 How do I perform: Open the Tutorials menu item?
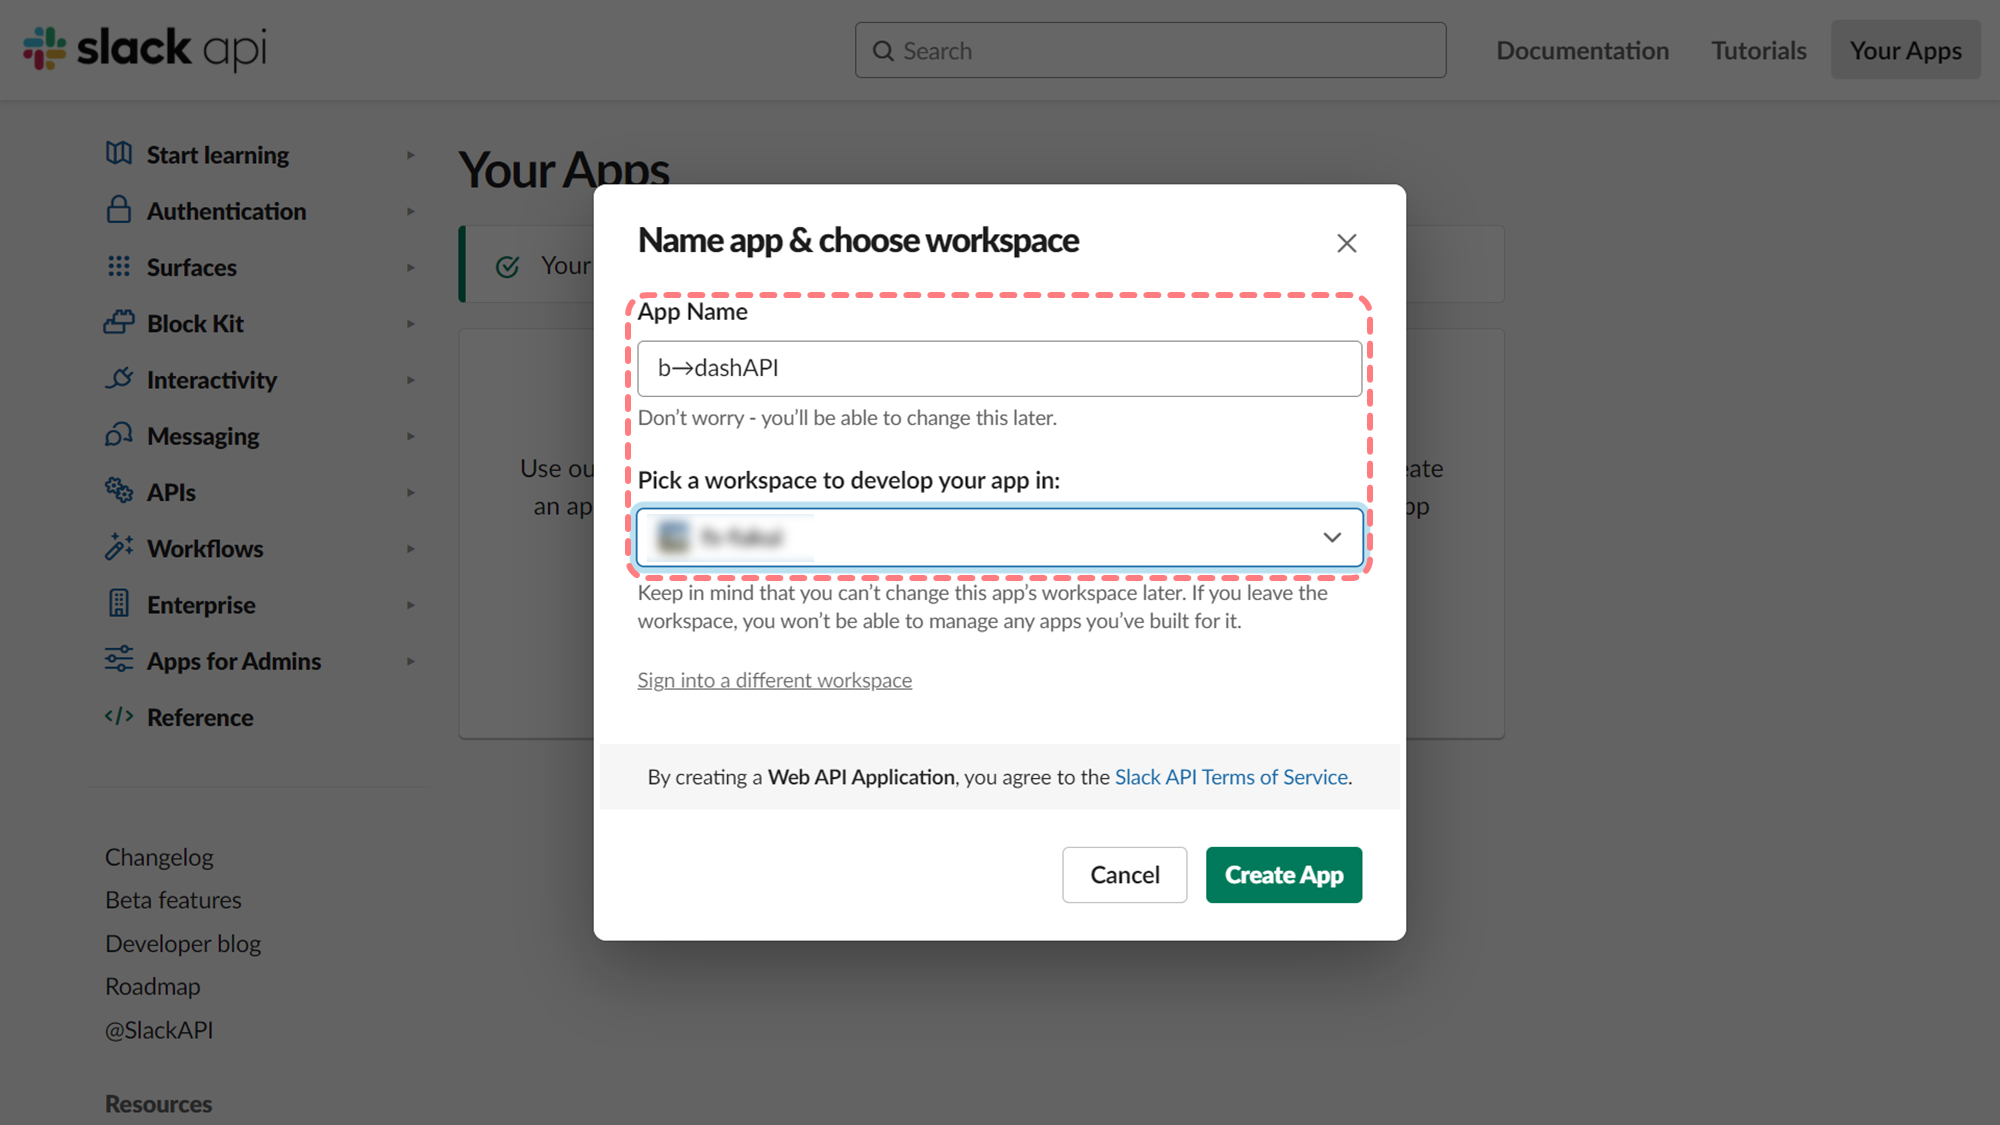click(x=1759, y=51)
